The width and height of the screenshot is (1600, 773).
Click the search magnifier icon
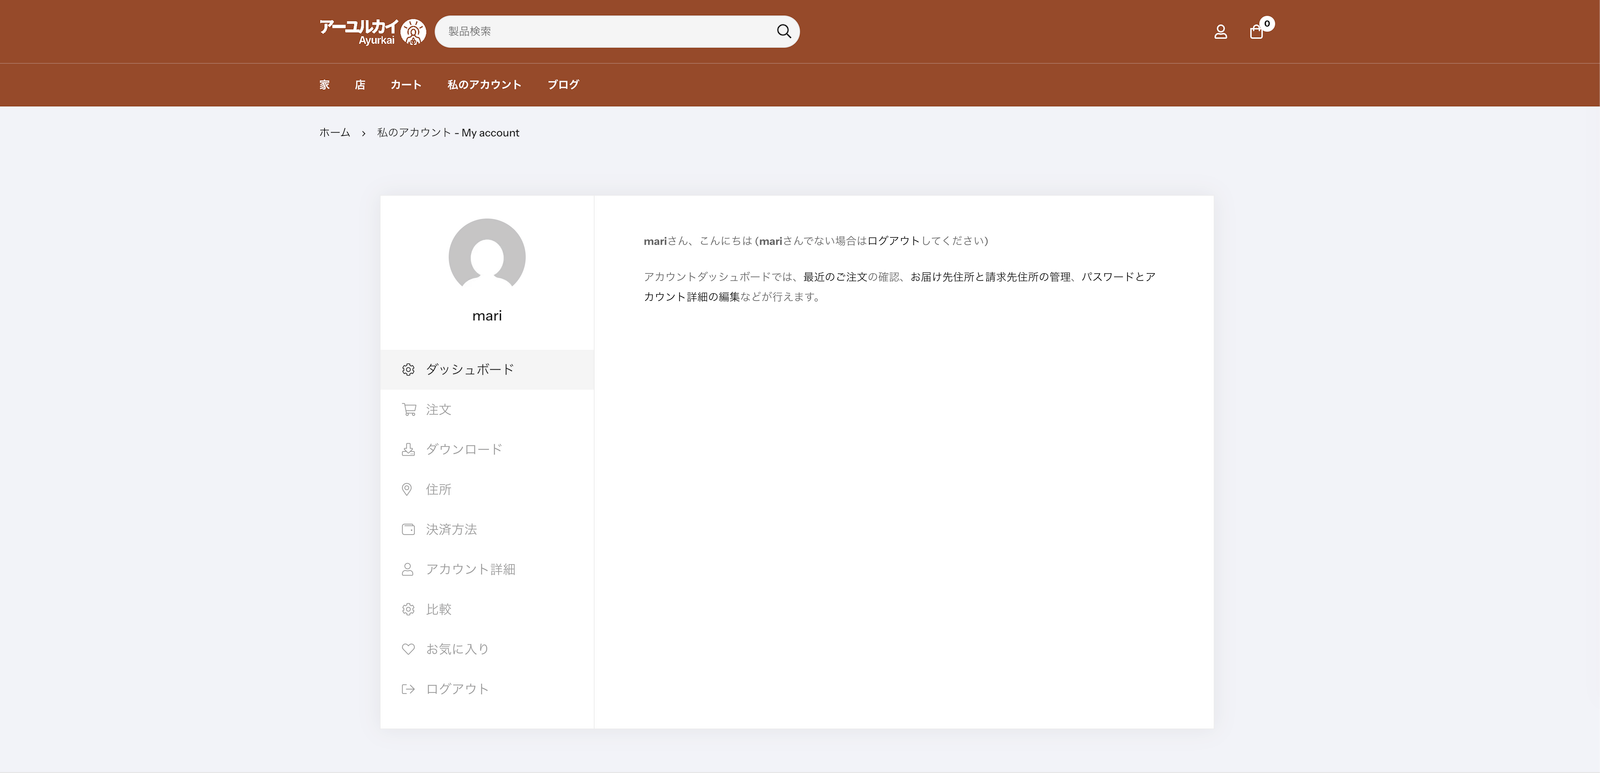point(783,31)
